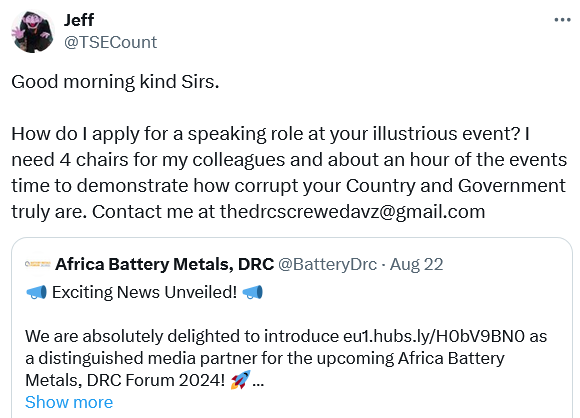Click the ellipsis after the rocket emoji
This screenshot has height=418, width=580.
point(258,381)
